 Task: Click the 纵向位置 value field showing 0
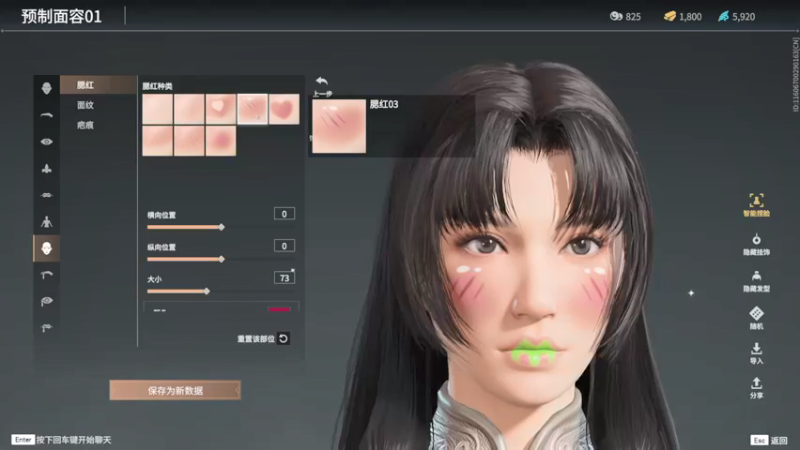(284, 246)
